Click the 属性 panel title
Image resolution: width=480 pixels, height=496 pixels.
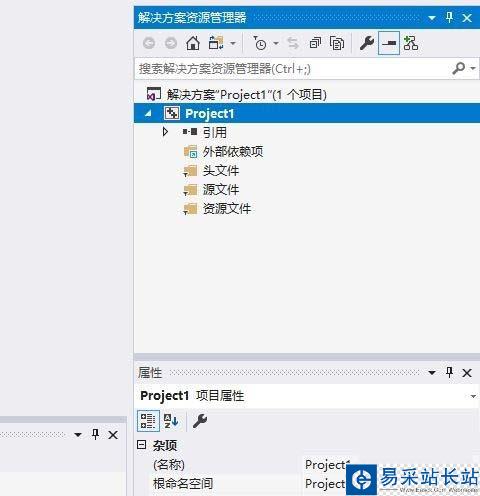click(150, 373)
